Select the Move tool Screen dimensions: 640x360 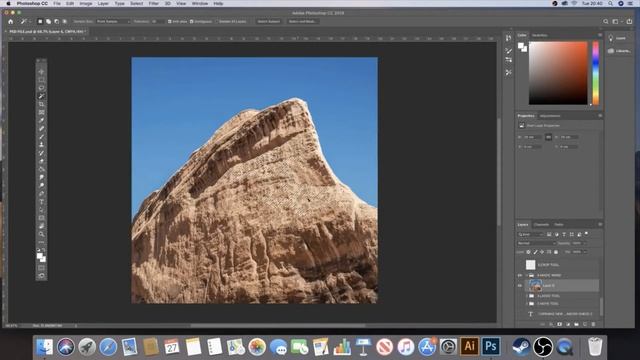[x=41, y=71]
